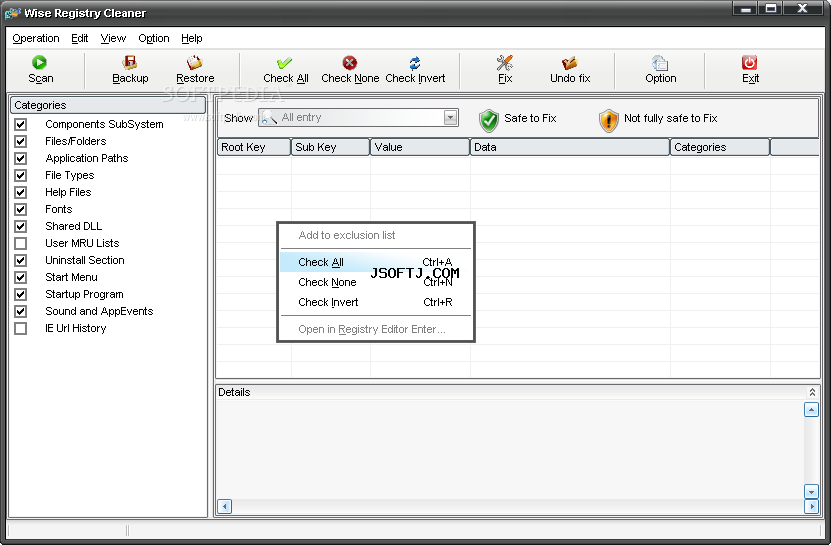Uncheck the Shared DLL category
Screen dimensions: 831x545
(x=21, y=226)
